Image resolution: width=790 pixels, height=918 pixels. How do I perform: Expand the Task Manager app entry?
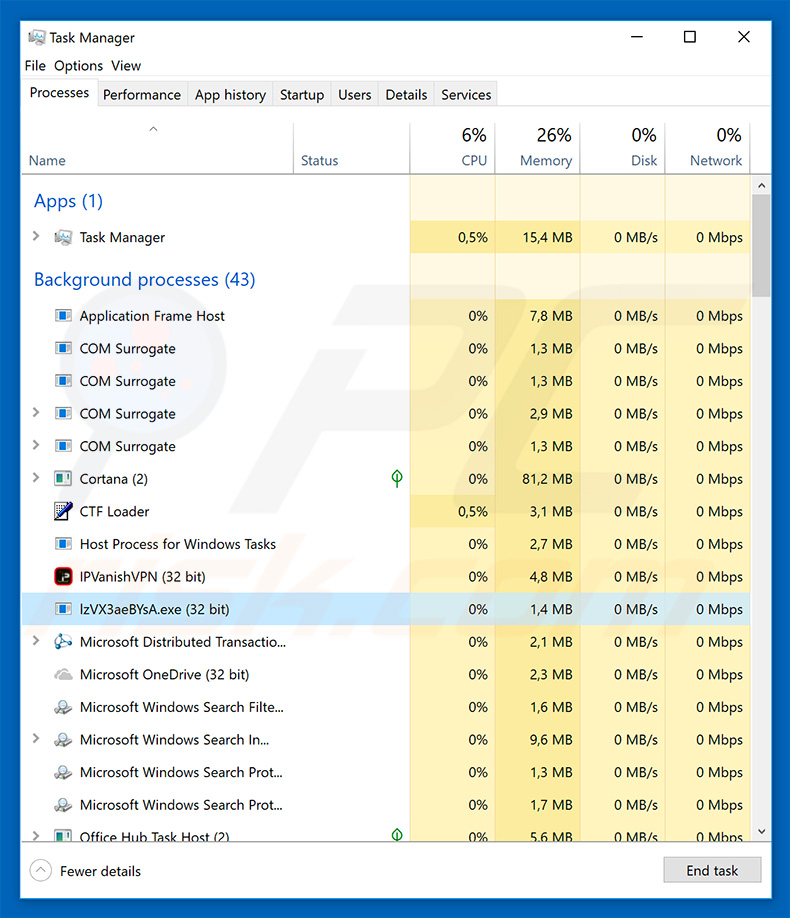tap(36, 237)
